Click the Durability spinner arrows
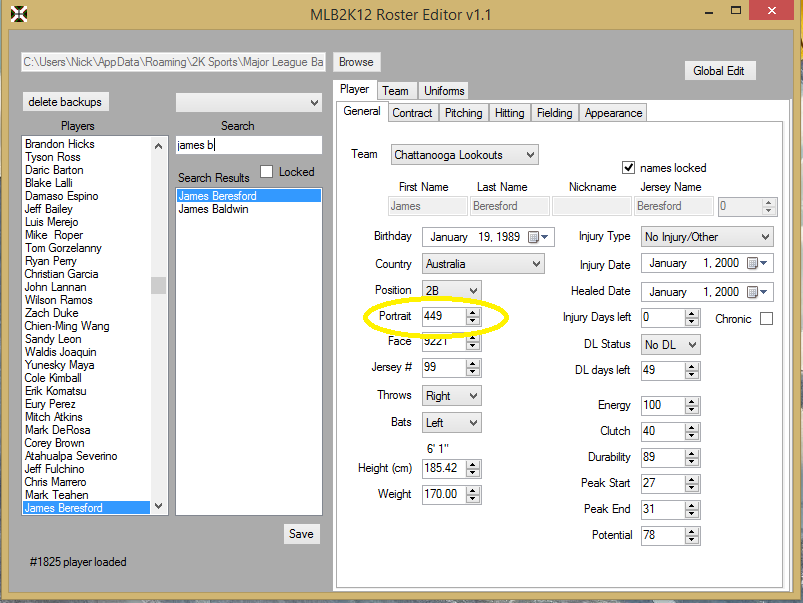 click(x=692, y=457)
